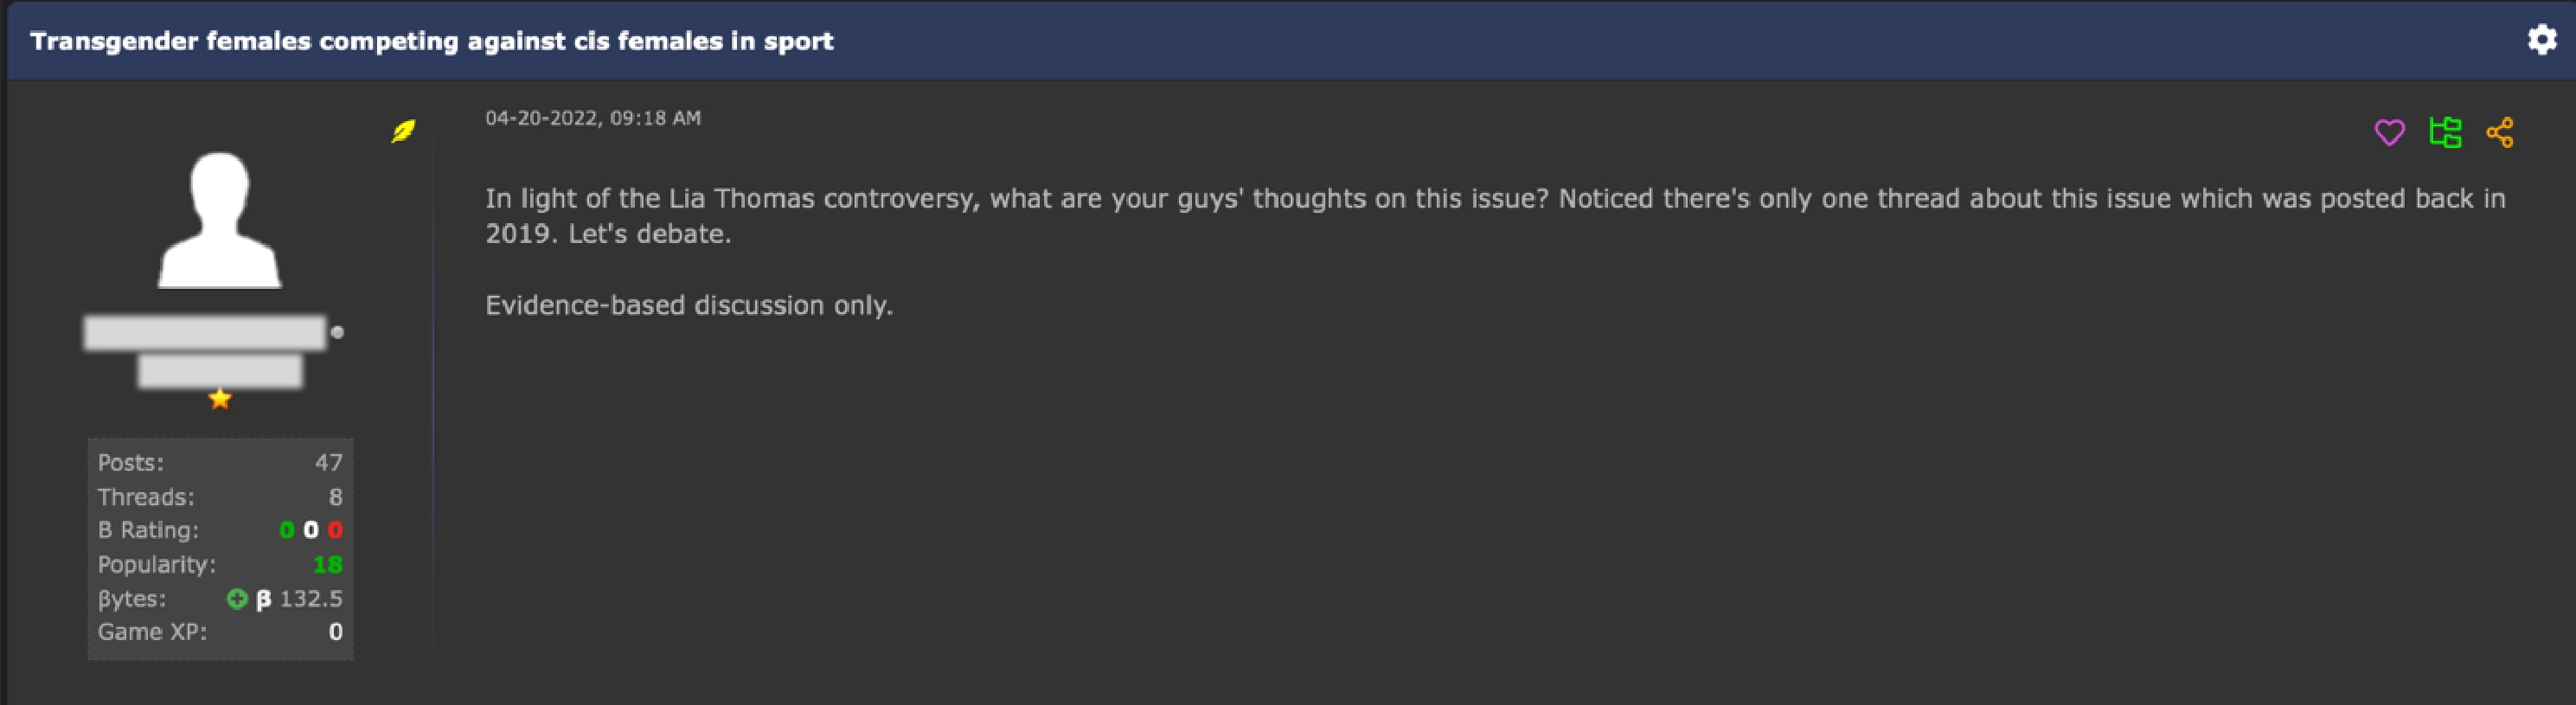View the user's 47 posts count
This screenshot has height=705, width=2576.
(x=328, y=463)
